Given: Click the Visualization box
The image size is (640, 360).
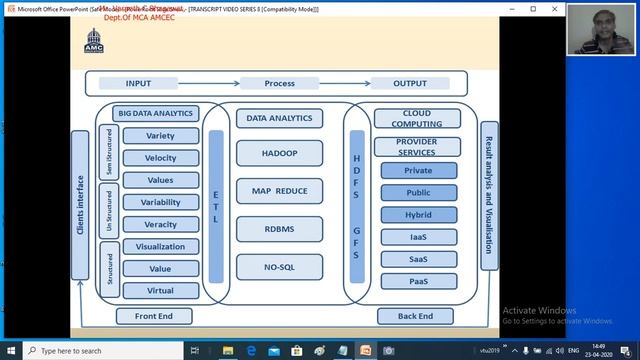Looking at the screenshot, I should [160, 247].
